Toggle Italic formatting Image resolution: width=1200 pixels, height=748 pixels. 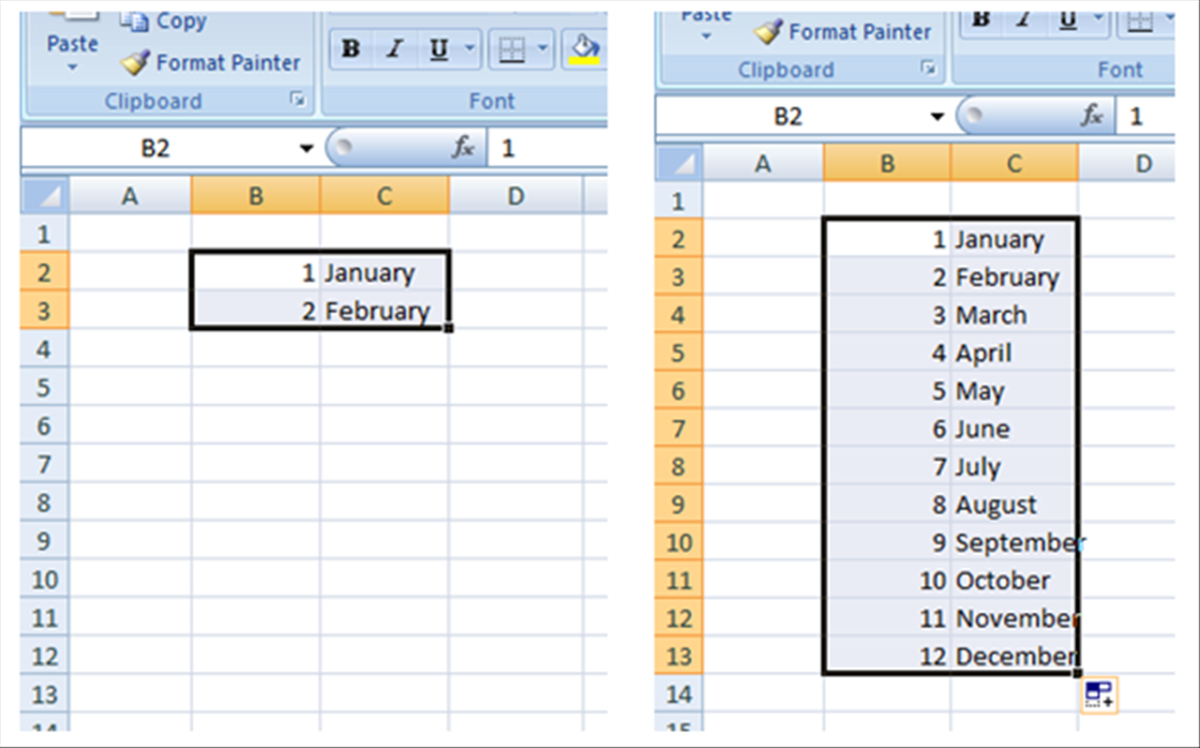pyautogui.click(x=395, y=48)
